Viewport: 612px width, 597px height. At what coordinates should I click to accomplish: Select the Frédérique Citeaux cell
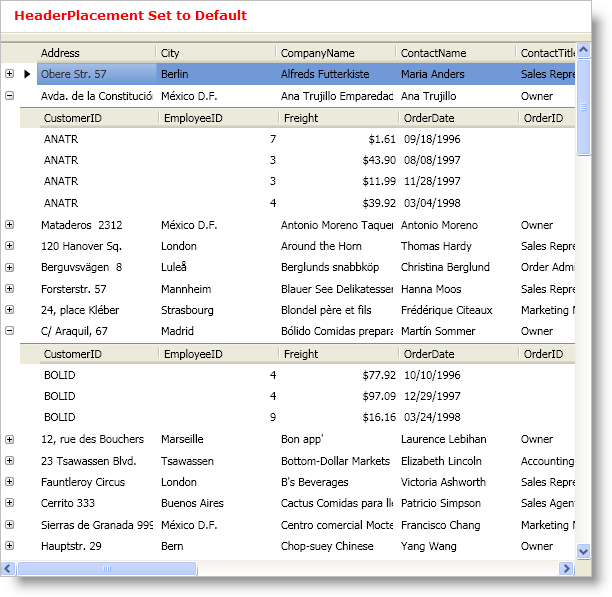(455, 310)
